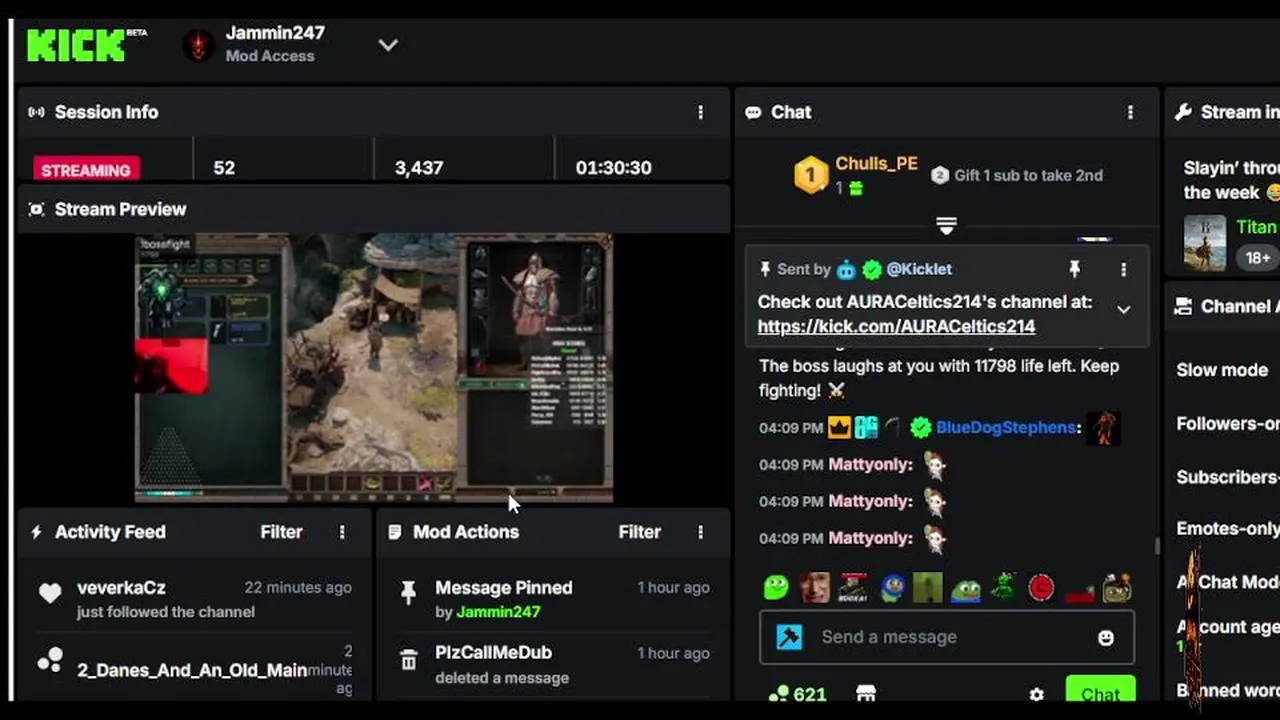
Task: Click the 01:30:30 stream duration
Action: pyautogui.click(x=613, y=168)
